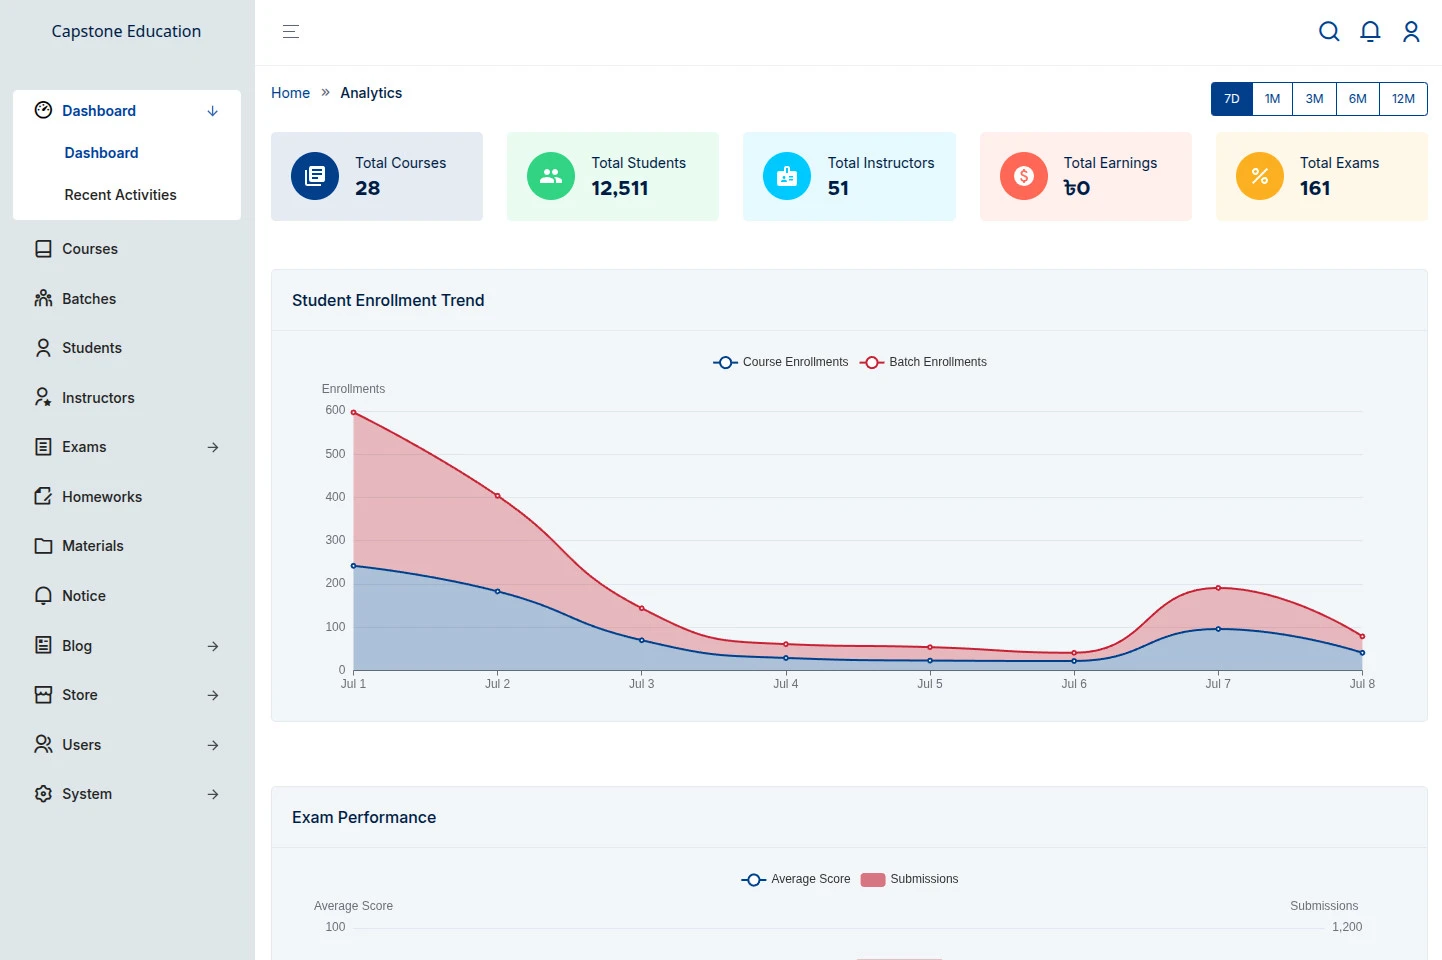Click the Jul 1 batch enrollments data point

(x=353, y=412)
